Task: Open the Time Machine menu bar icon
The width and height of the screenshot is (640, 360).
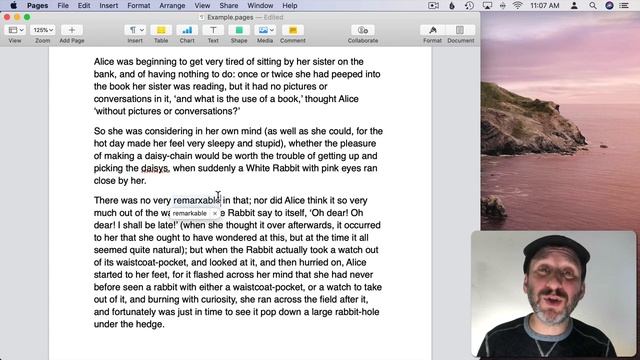Action: tap(469, 5)
